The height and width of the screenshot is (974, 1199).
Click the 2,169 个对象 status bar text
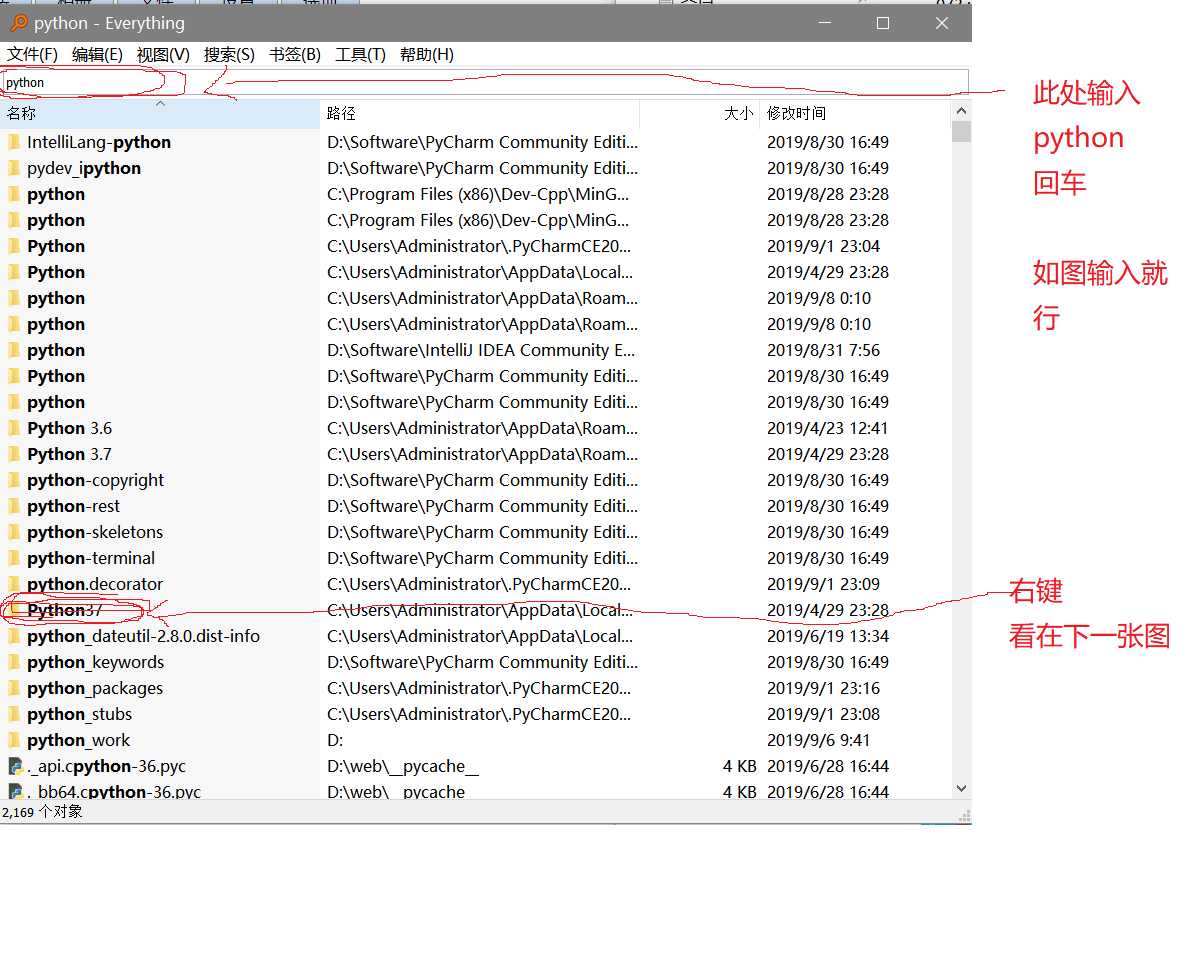click(42, 812)
